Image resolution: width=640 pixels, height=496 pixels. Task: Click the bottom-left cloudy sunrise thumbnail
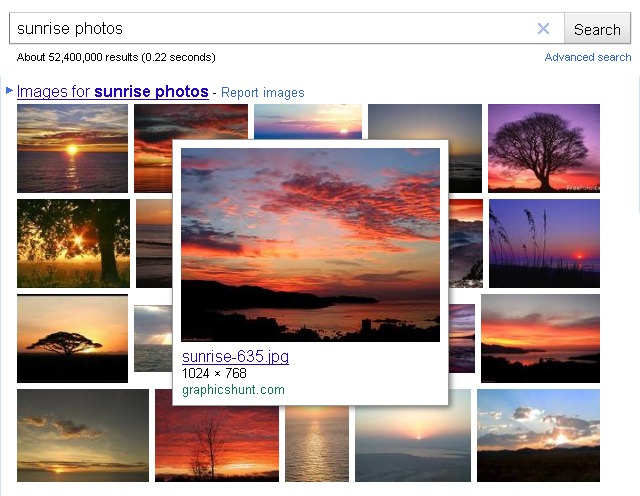[82, 436]
